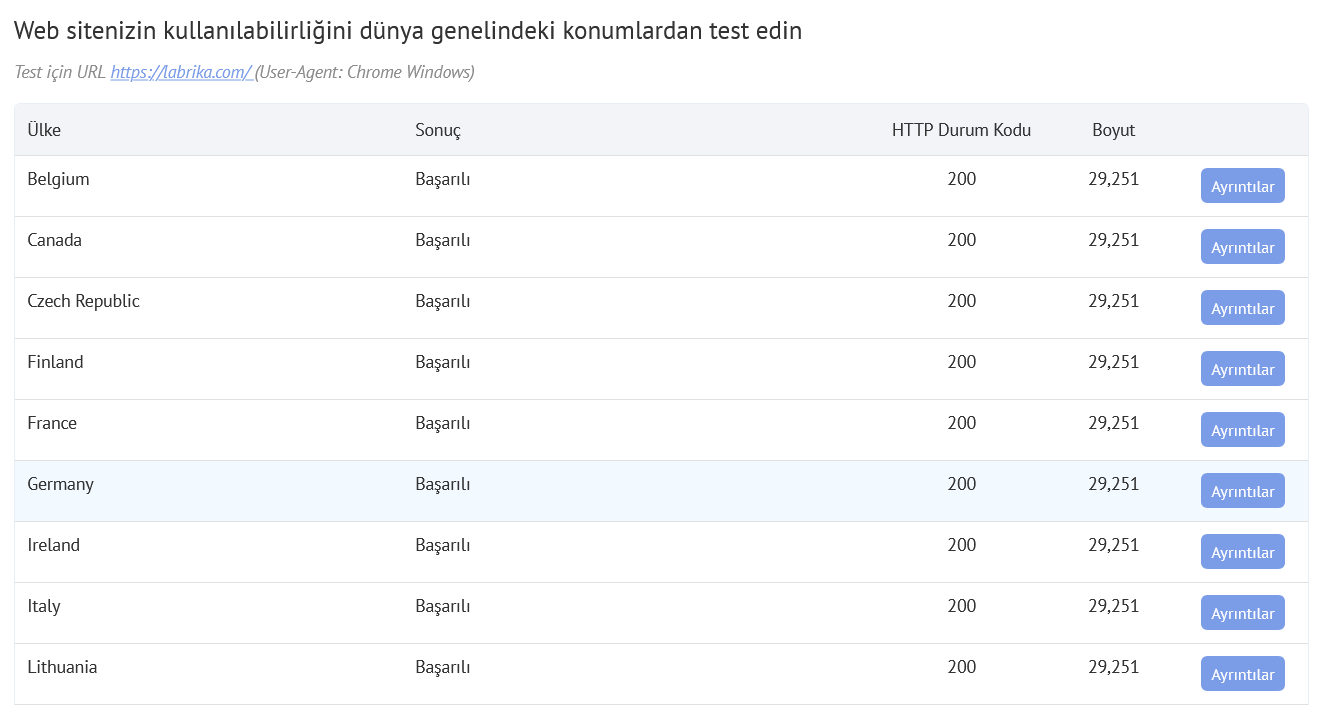Click Ayrıntılar for Finland

(1242, 368)
